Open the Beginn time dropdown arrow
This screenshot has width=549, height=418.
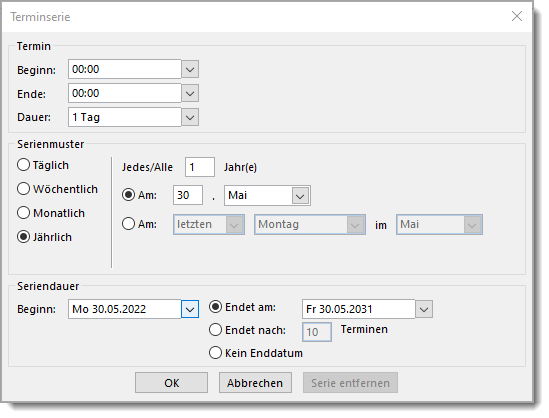point(190,69)
